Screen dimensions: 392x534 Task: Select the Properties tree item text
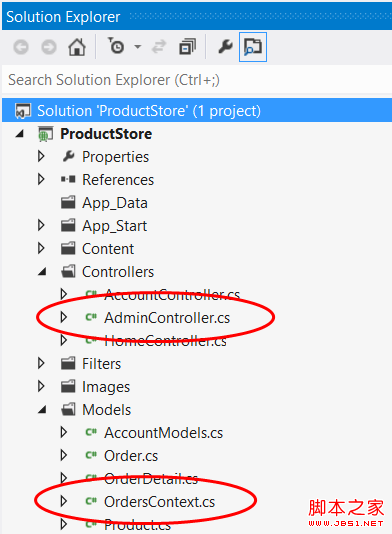tap(115, 157)
